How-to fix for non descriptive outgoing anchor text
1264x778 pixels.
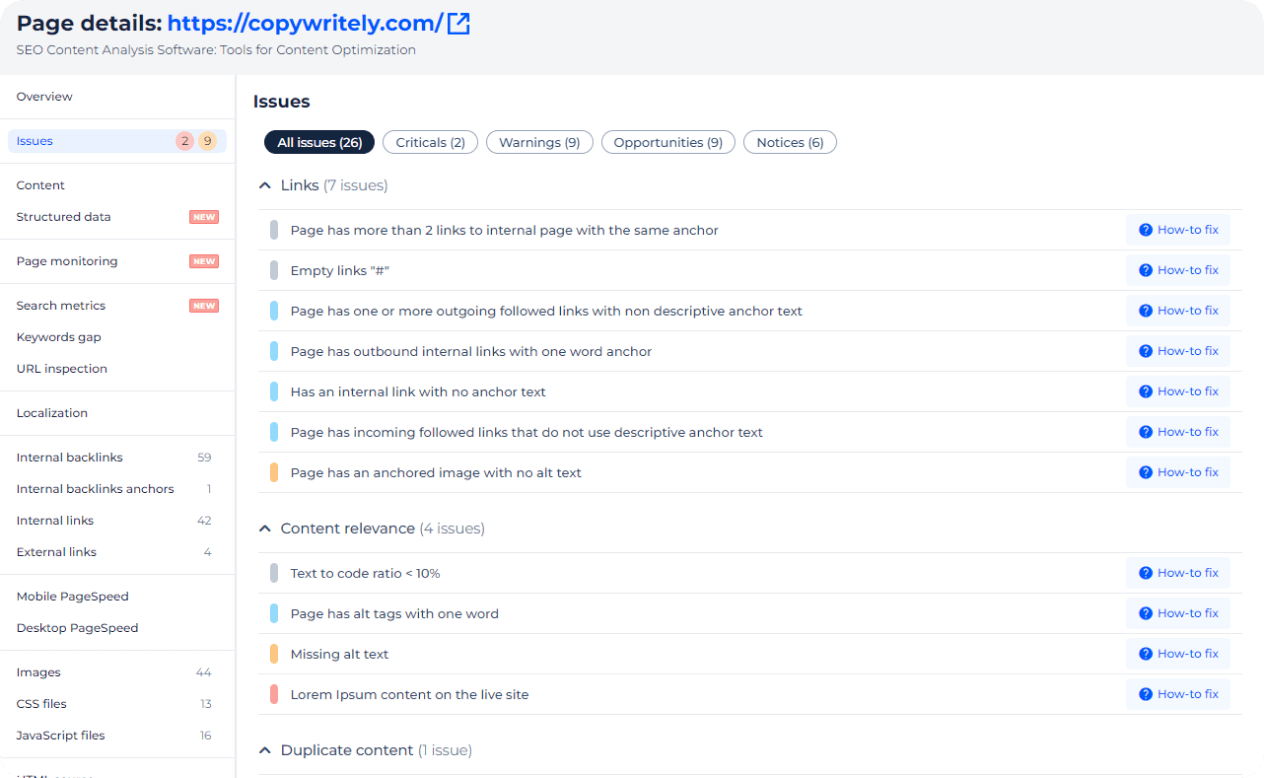click(x=1178, y=311)
